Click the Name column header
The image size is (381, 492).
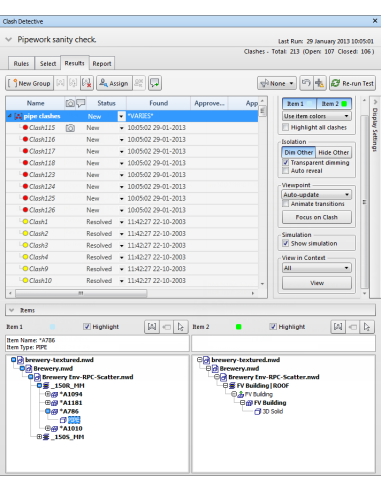[35, 103]
